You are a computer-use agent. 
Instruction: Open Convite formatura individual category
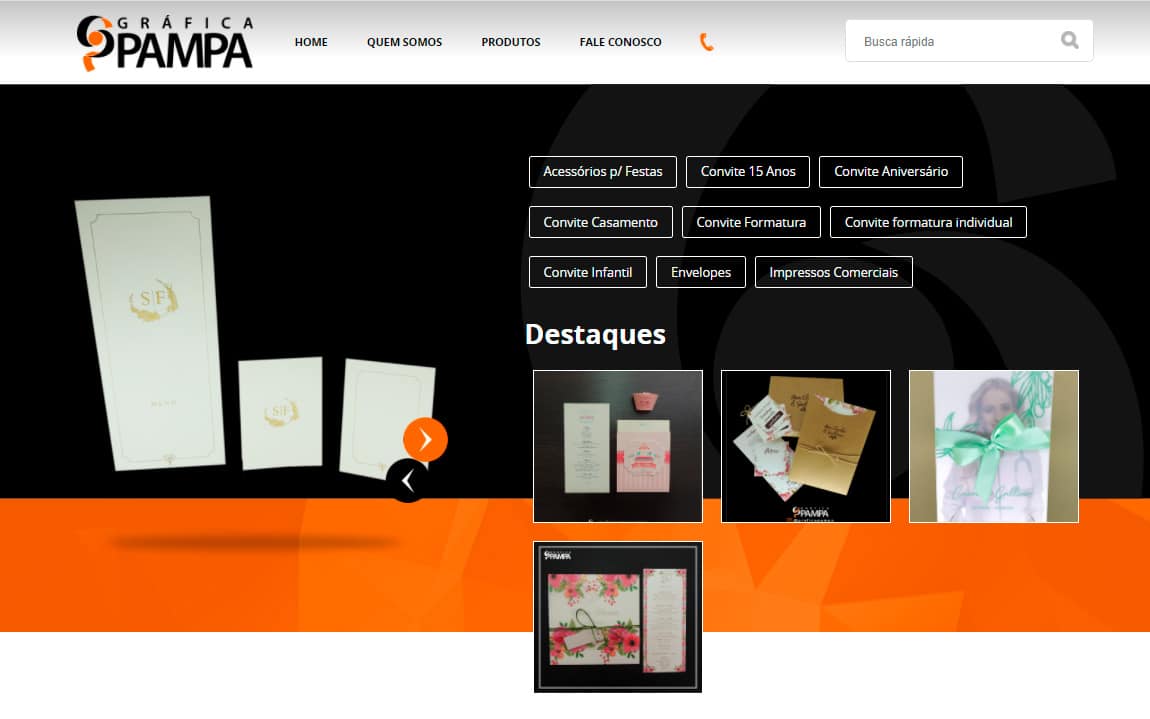[929, 222]
